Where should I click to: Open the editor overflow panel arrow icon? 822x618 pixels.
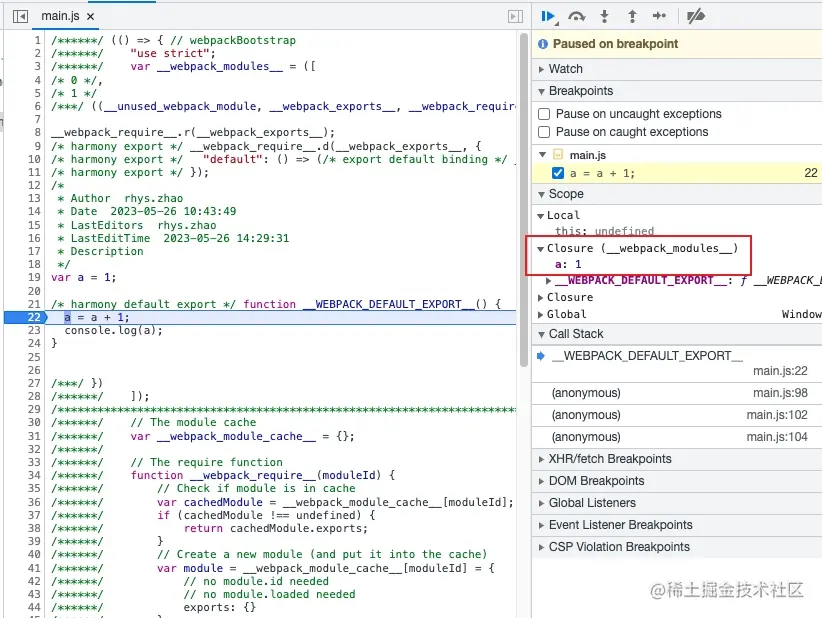[513, 15]
